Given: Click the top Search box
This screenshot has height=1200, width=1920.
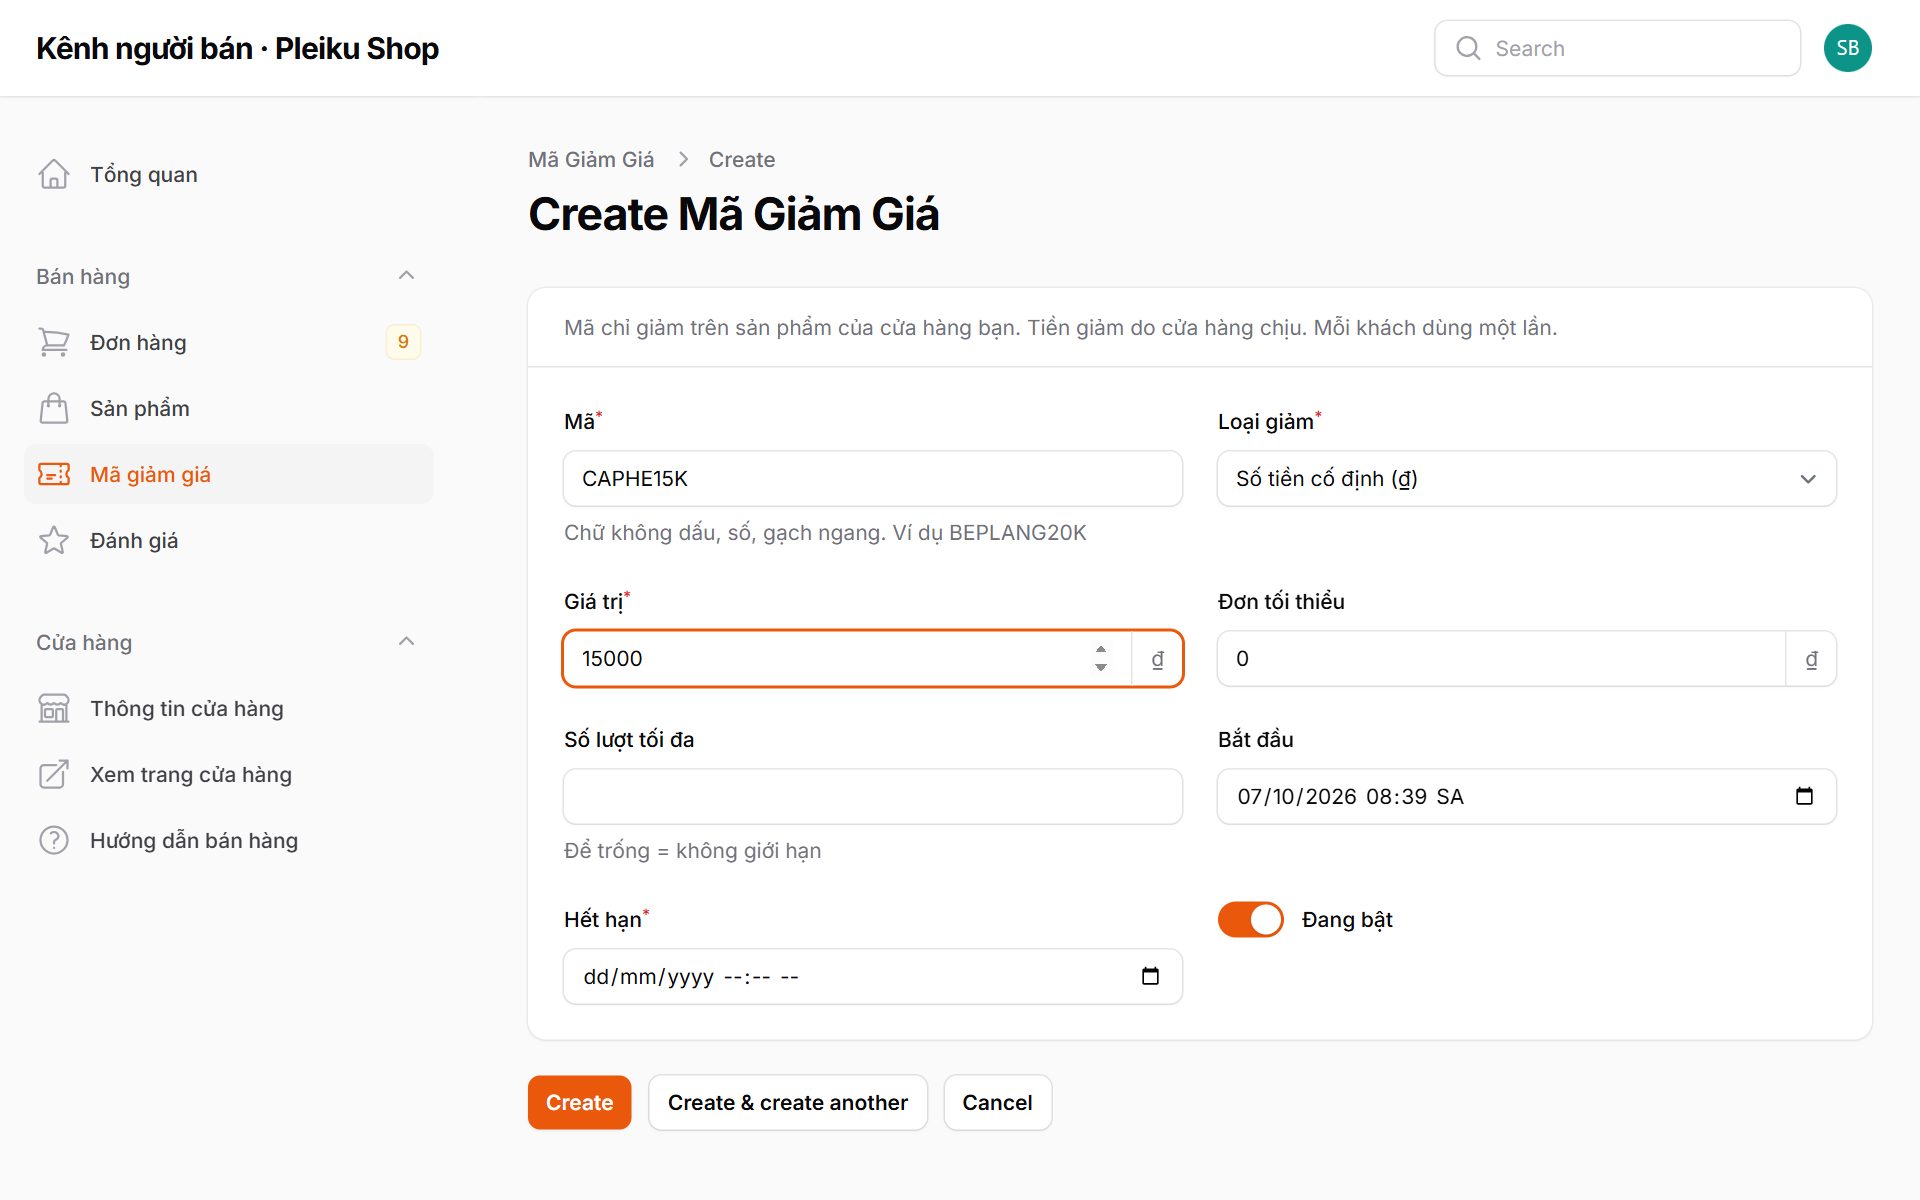Looking at the screenshot, I should coord(1617,48).
